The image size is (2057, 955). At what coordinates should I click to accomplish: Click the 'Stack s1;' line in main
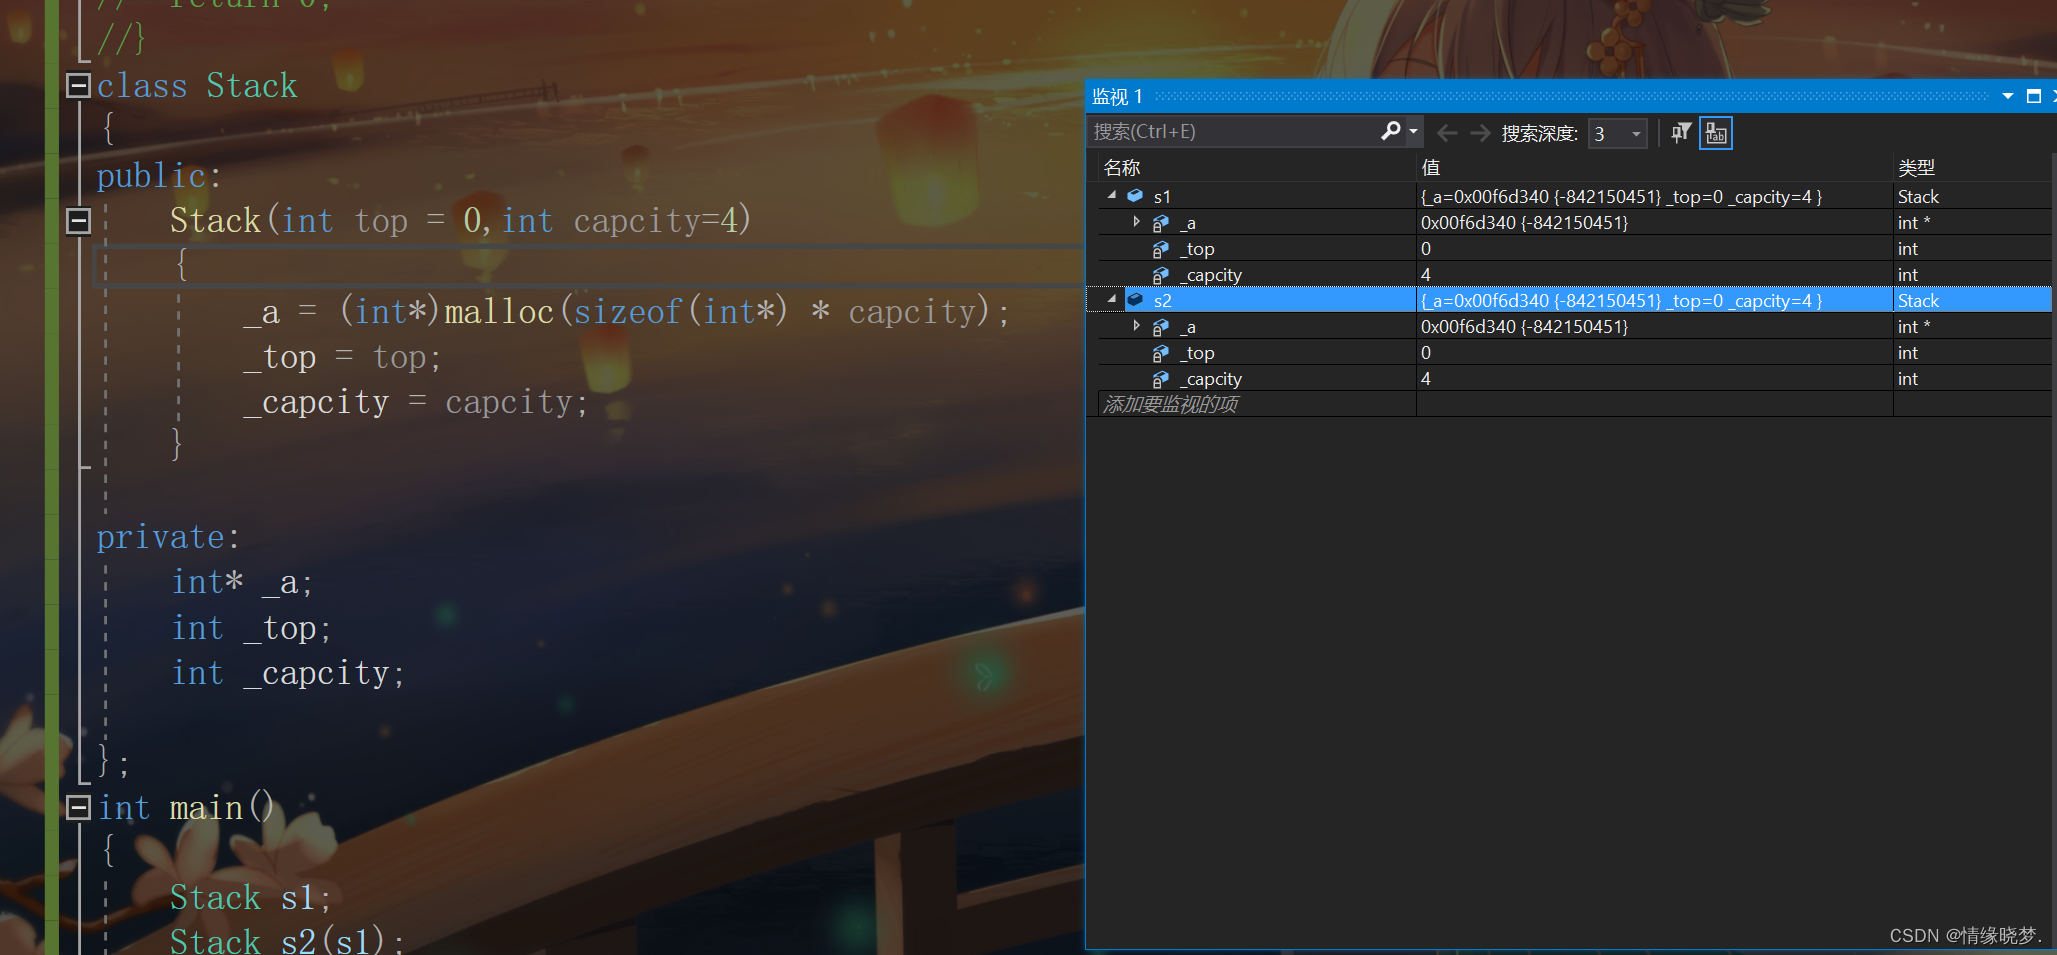[250, 898]
